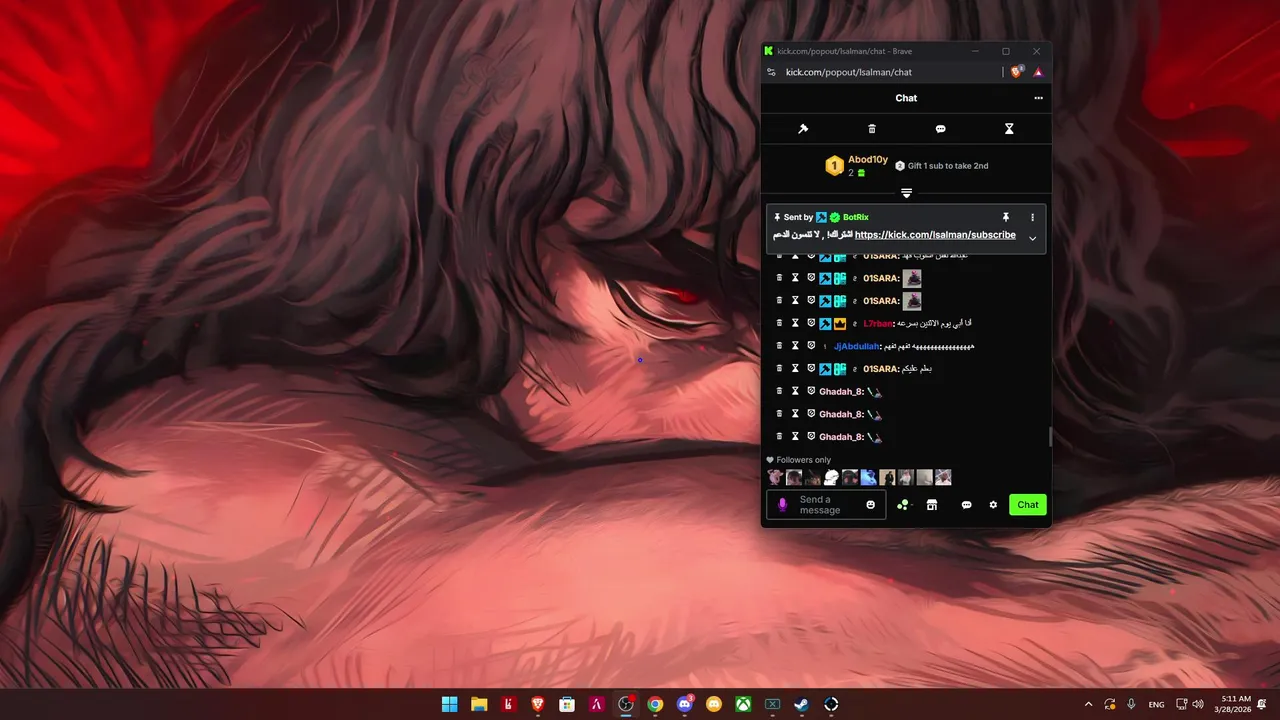Pick the pink first quick emote
This screenshot has height=720, width=1280.
click(775, 478)
